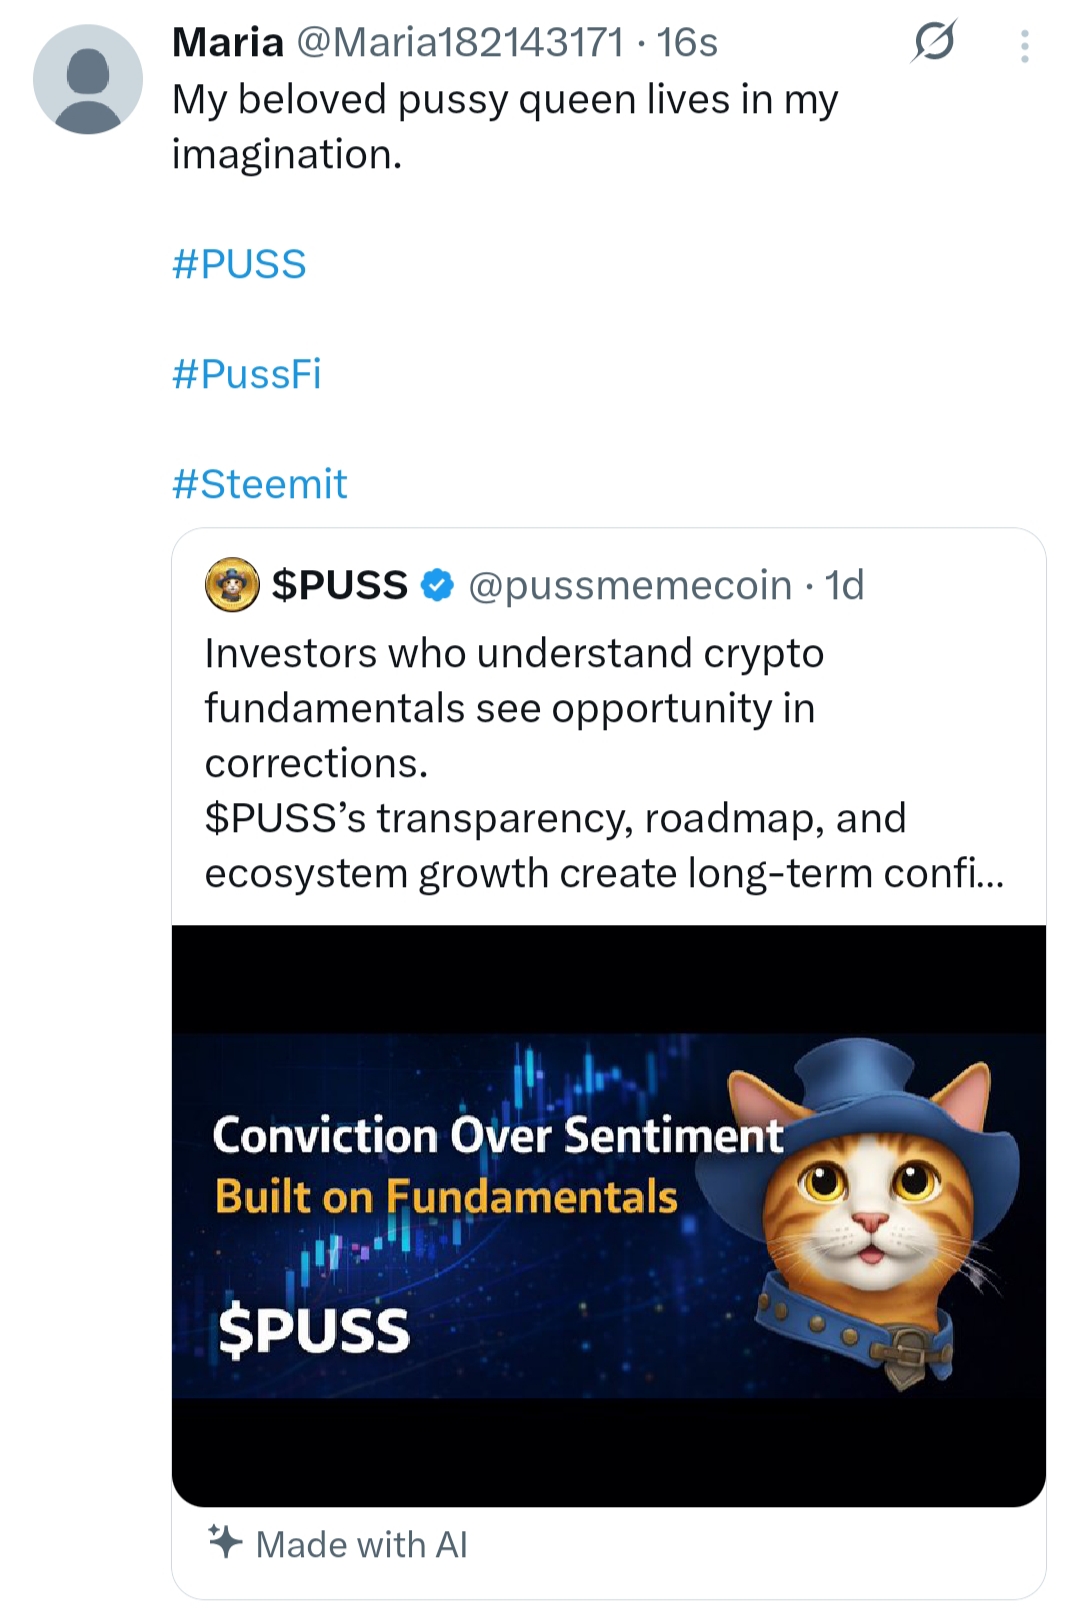Open the #PUSS hashtag

(x=239, y=265)
